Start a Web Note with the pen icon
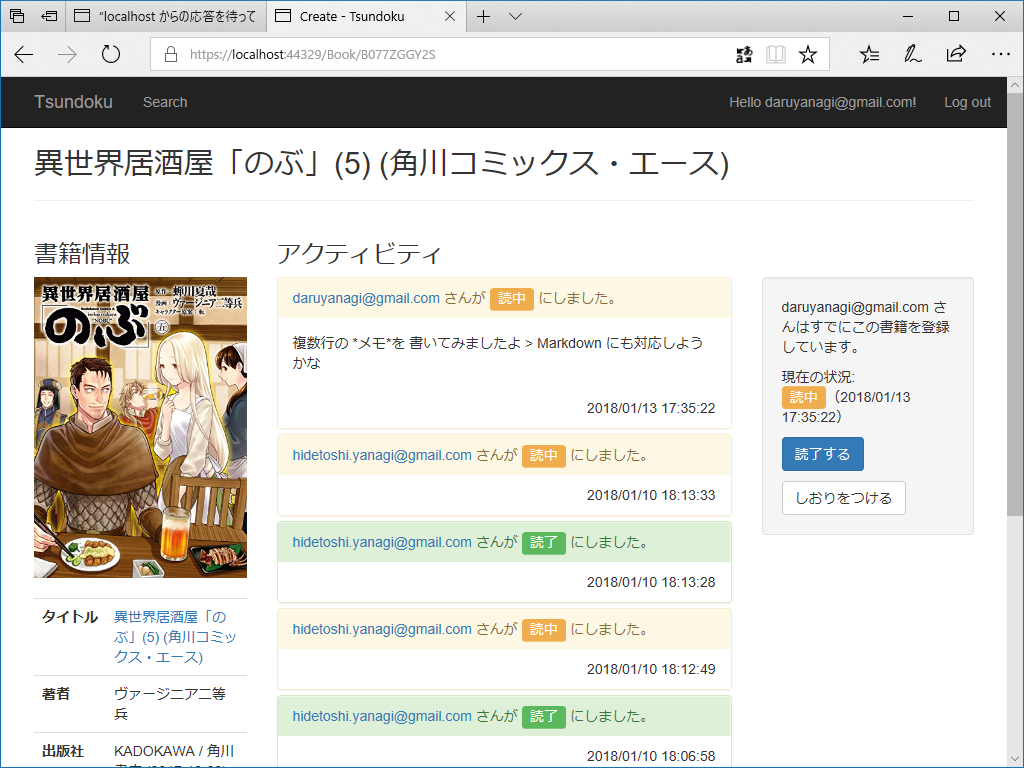This screenshot has height=768, width=1024. click(x=912, y=54)
